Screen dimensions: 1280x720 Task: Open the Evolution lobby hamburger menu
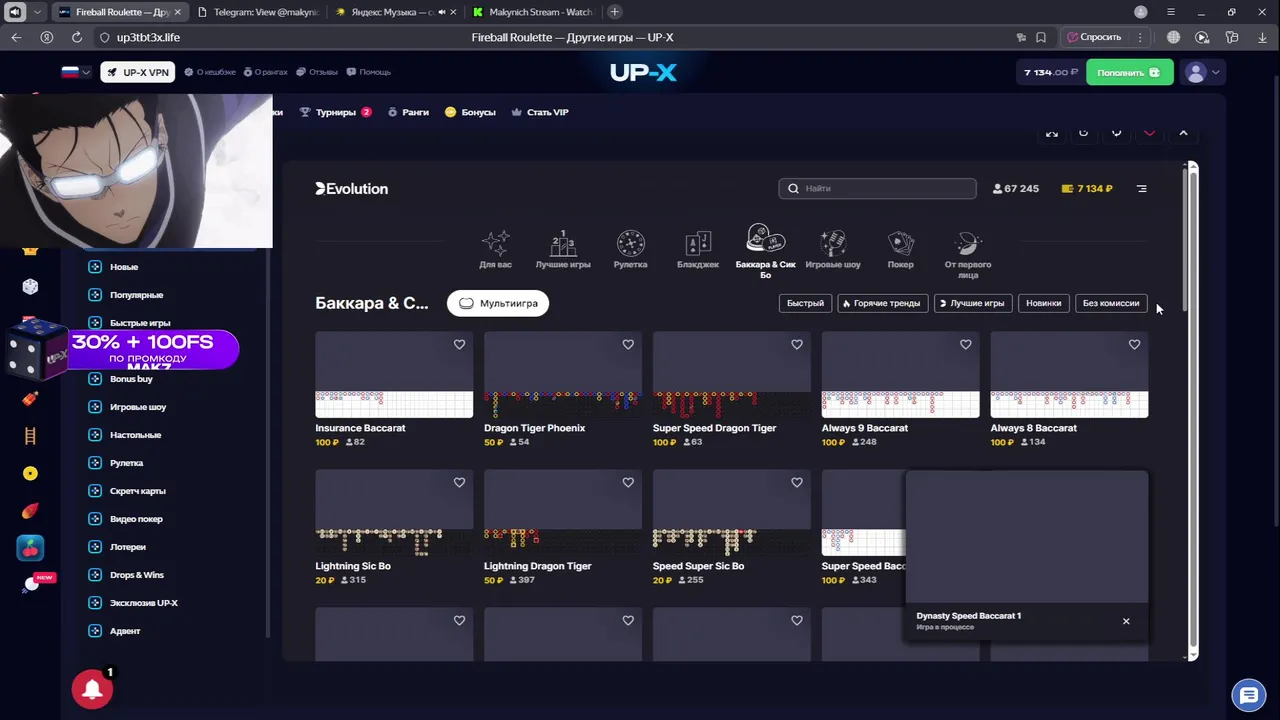click(1141, 188)
